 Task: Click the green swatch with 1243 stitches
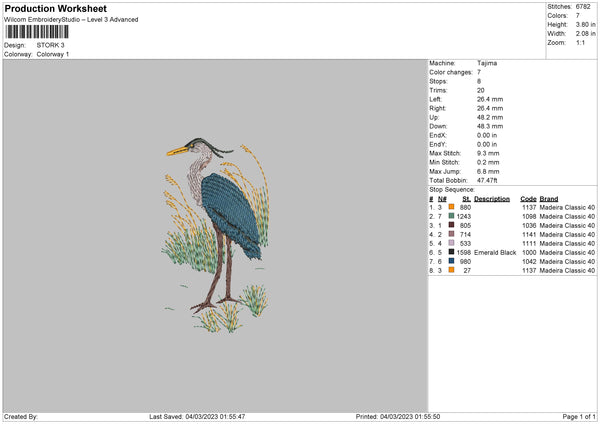(452, 216)
